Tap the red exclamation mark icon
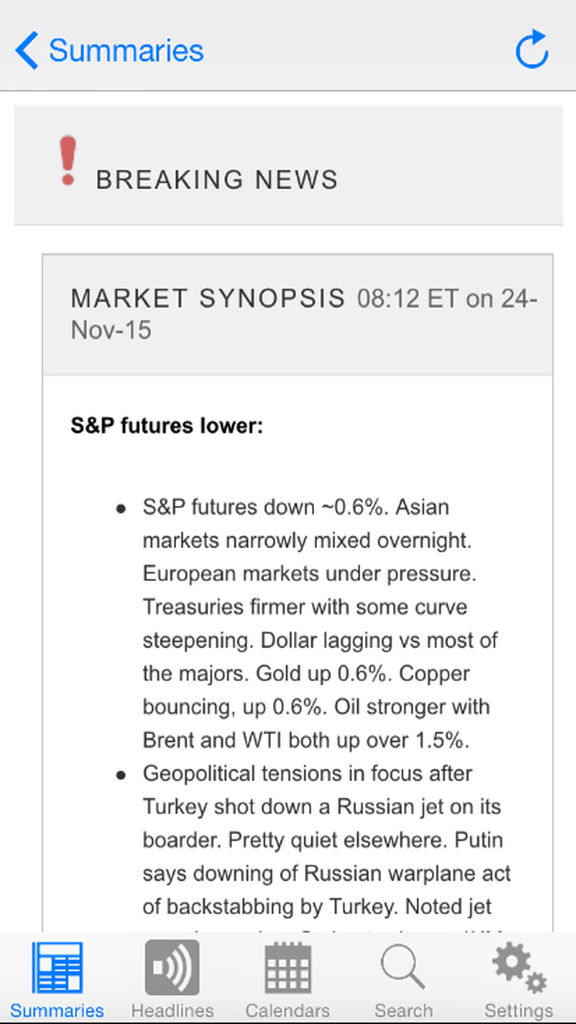 [67, 161]
